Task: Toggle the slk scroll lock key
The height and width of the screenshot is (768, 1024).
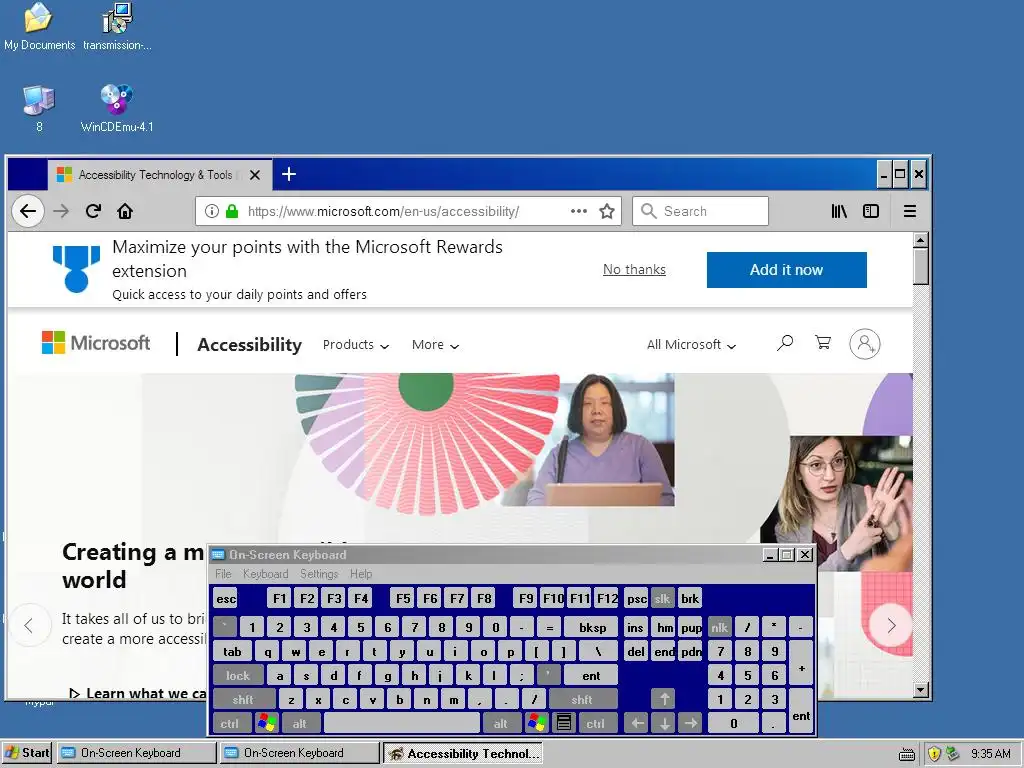Action: (662, 598)
